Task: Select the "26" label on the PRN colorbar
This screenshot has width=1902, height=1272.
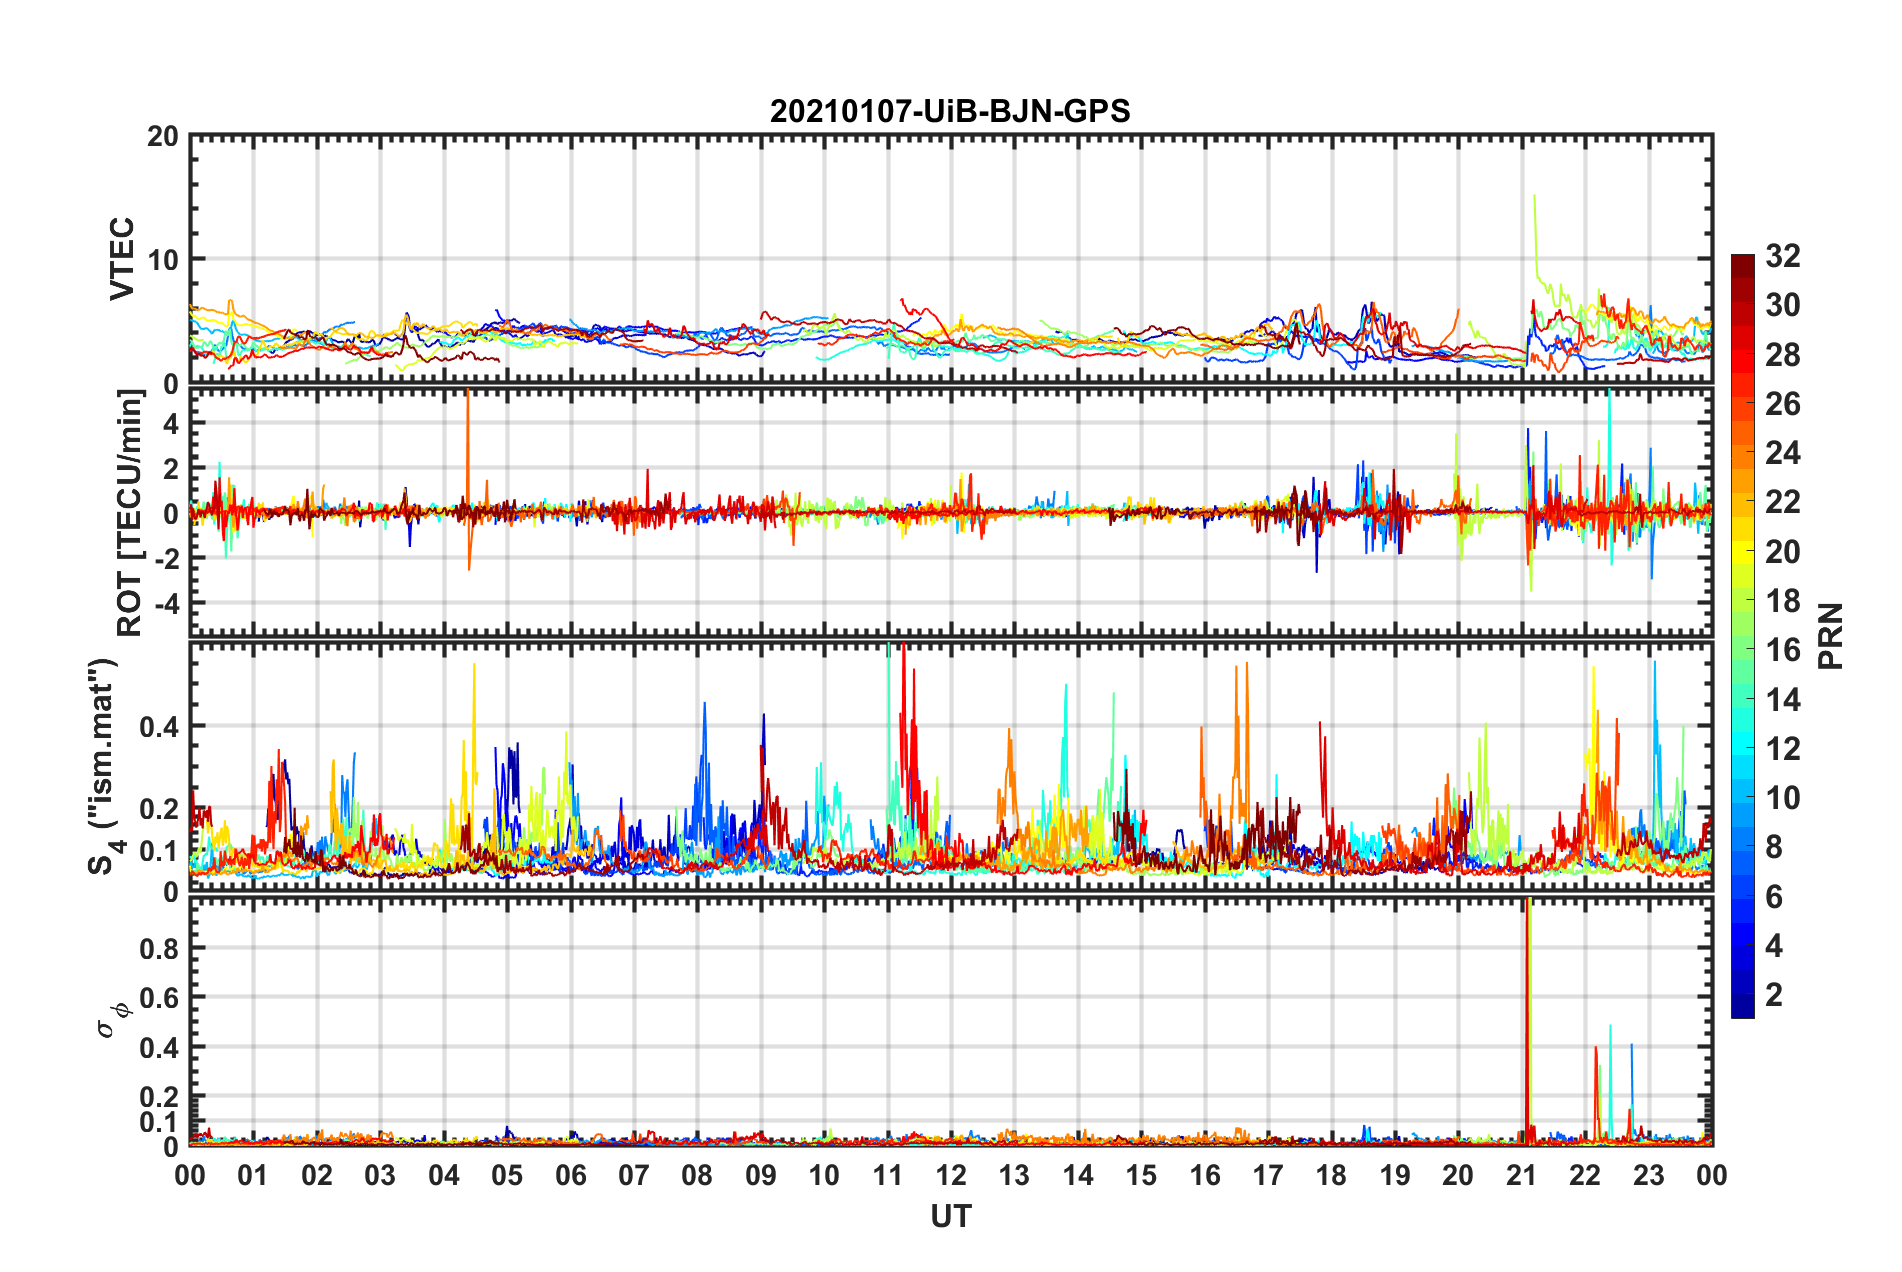Action: (1782, 404)
